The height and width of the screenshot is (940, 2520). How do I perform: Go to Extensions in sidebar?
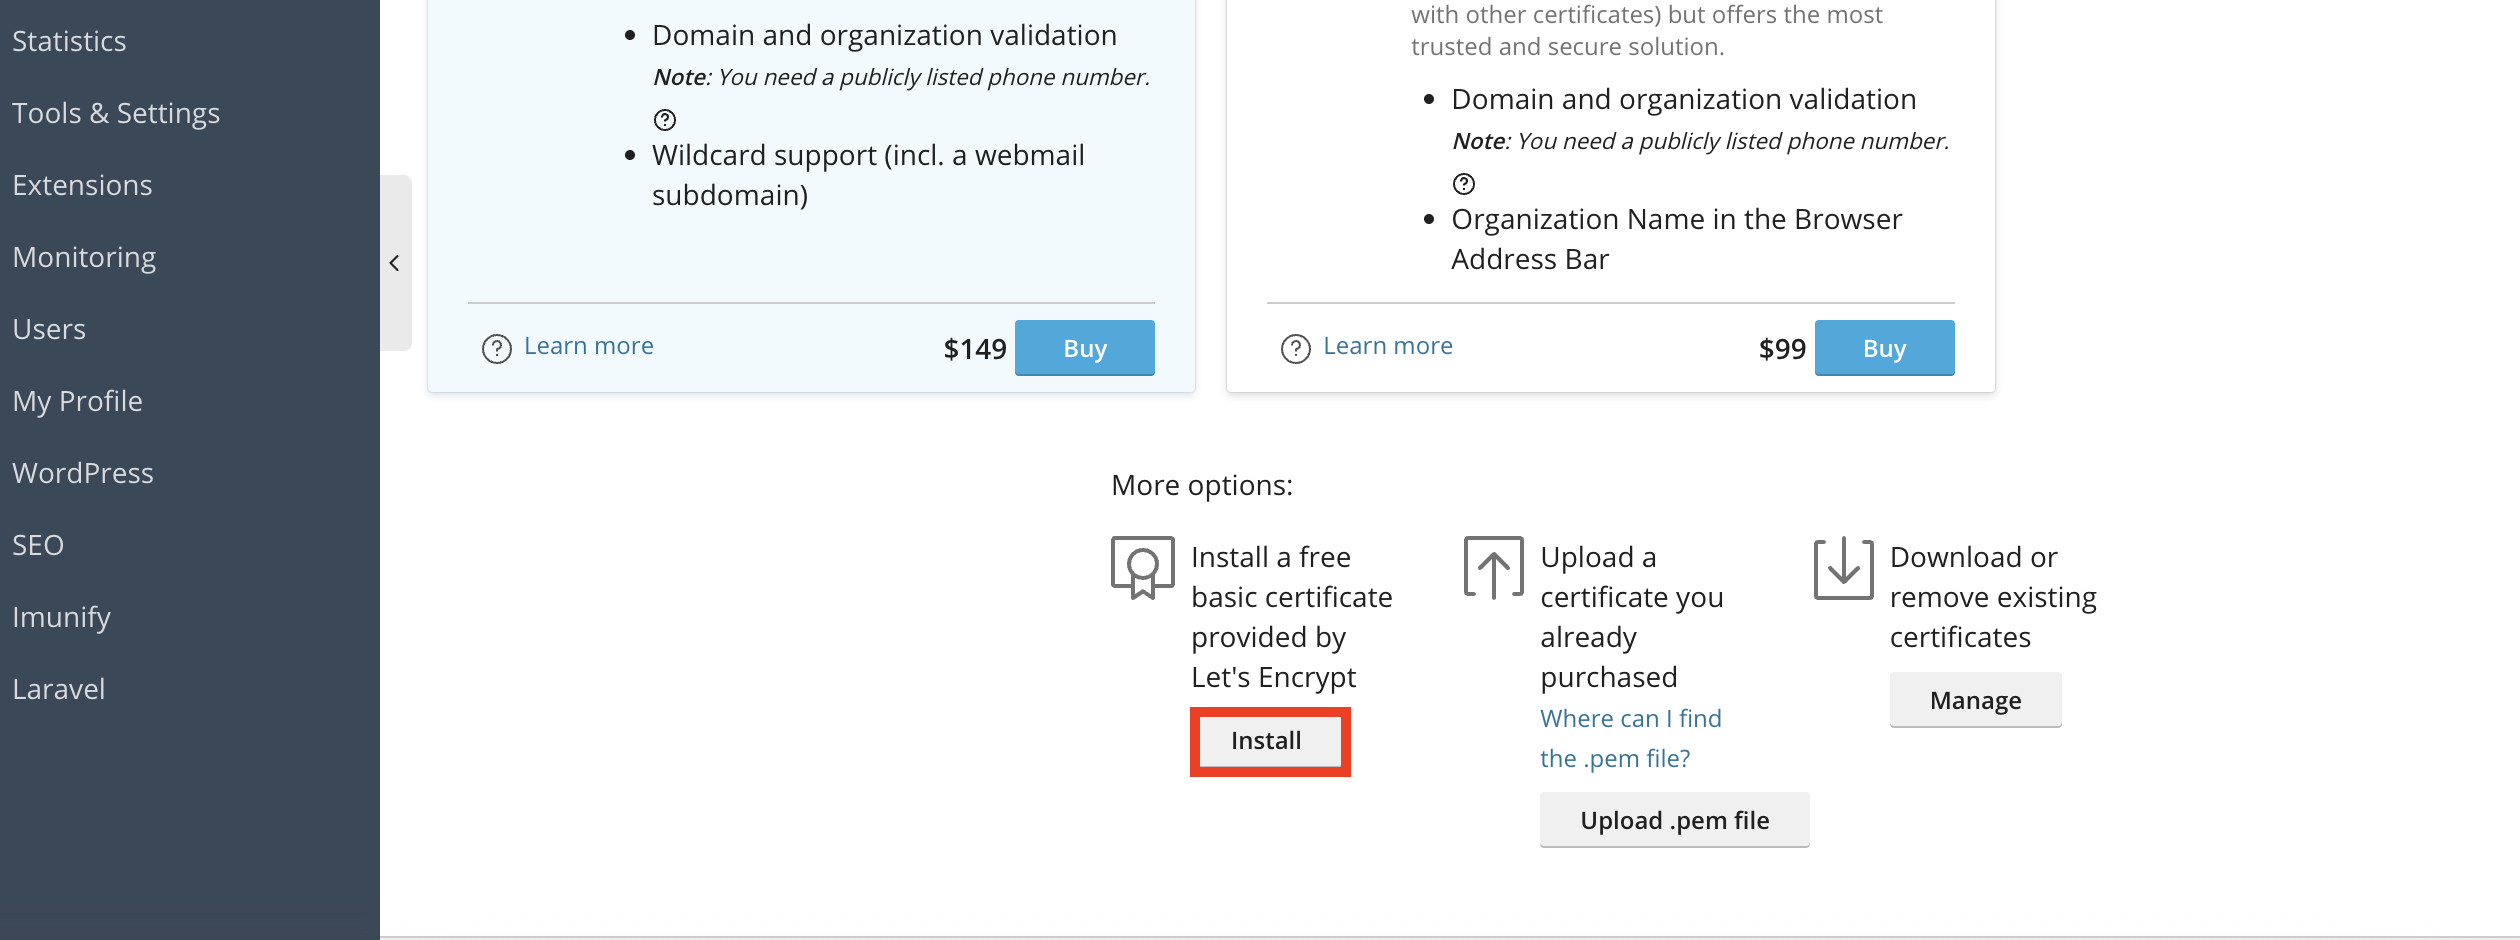click(x=82, y=185)
